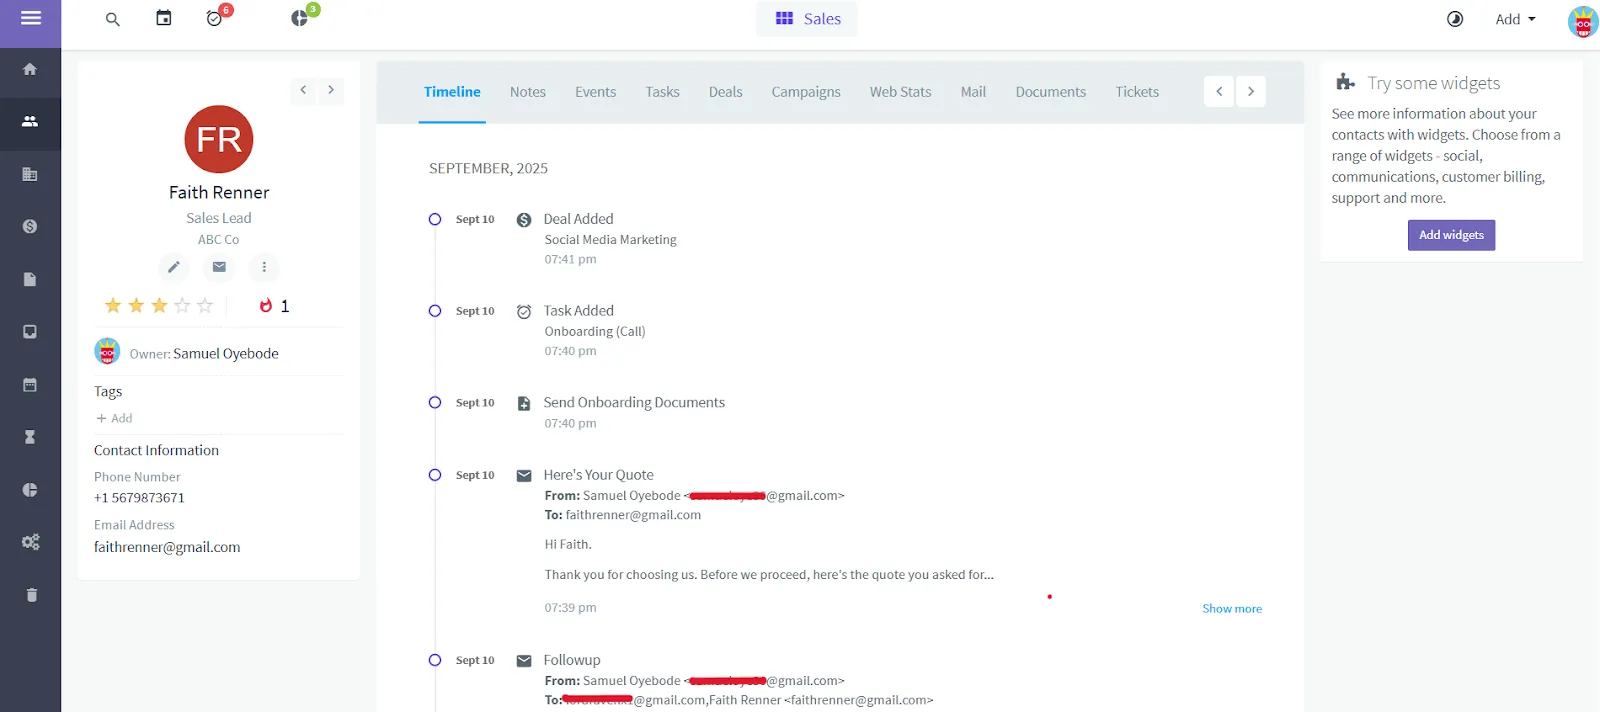Open Contacts in the sidebar

pos(30,121)
